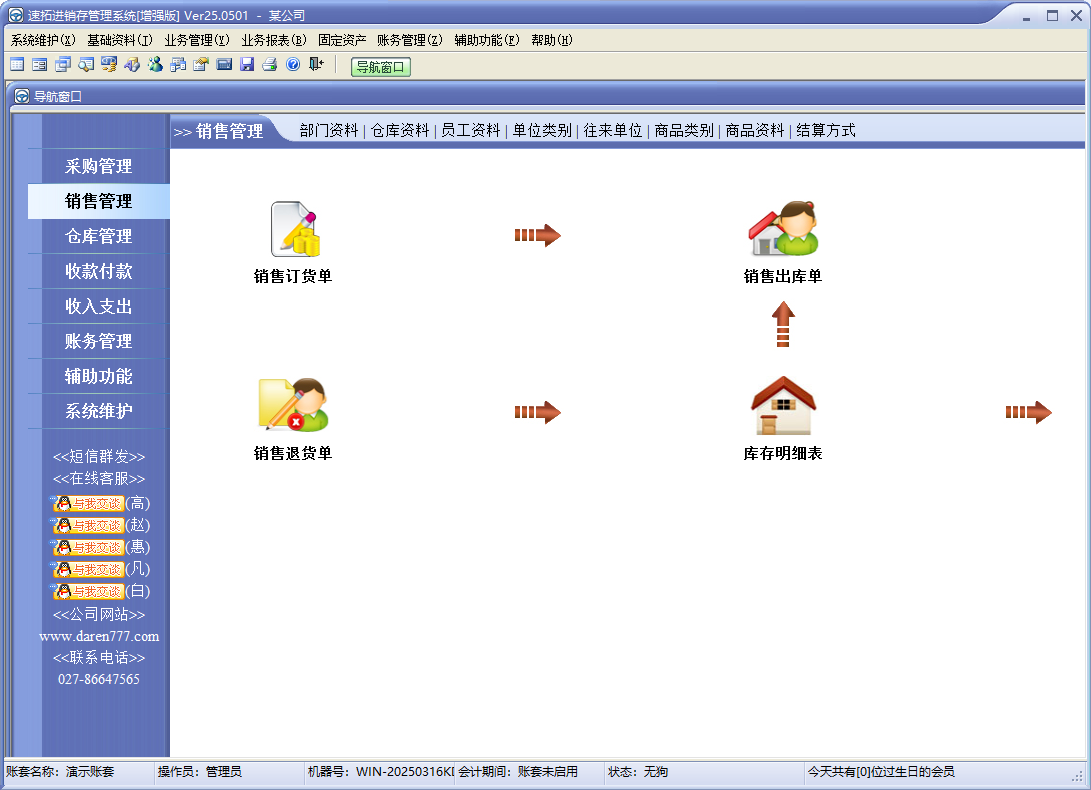
Task: Click status bar text 账套名称: 演示账套
Action: (61, 772)
